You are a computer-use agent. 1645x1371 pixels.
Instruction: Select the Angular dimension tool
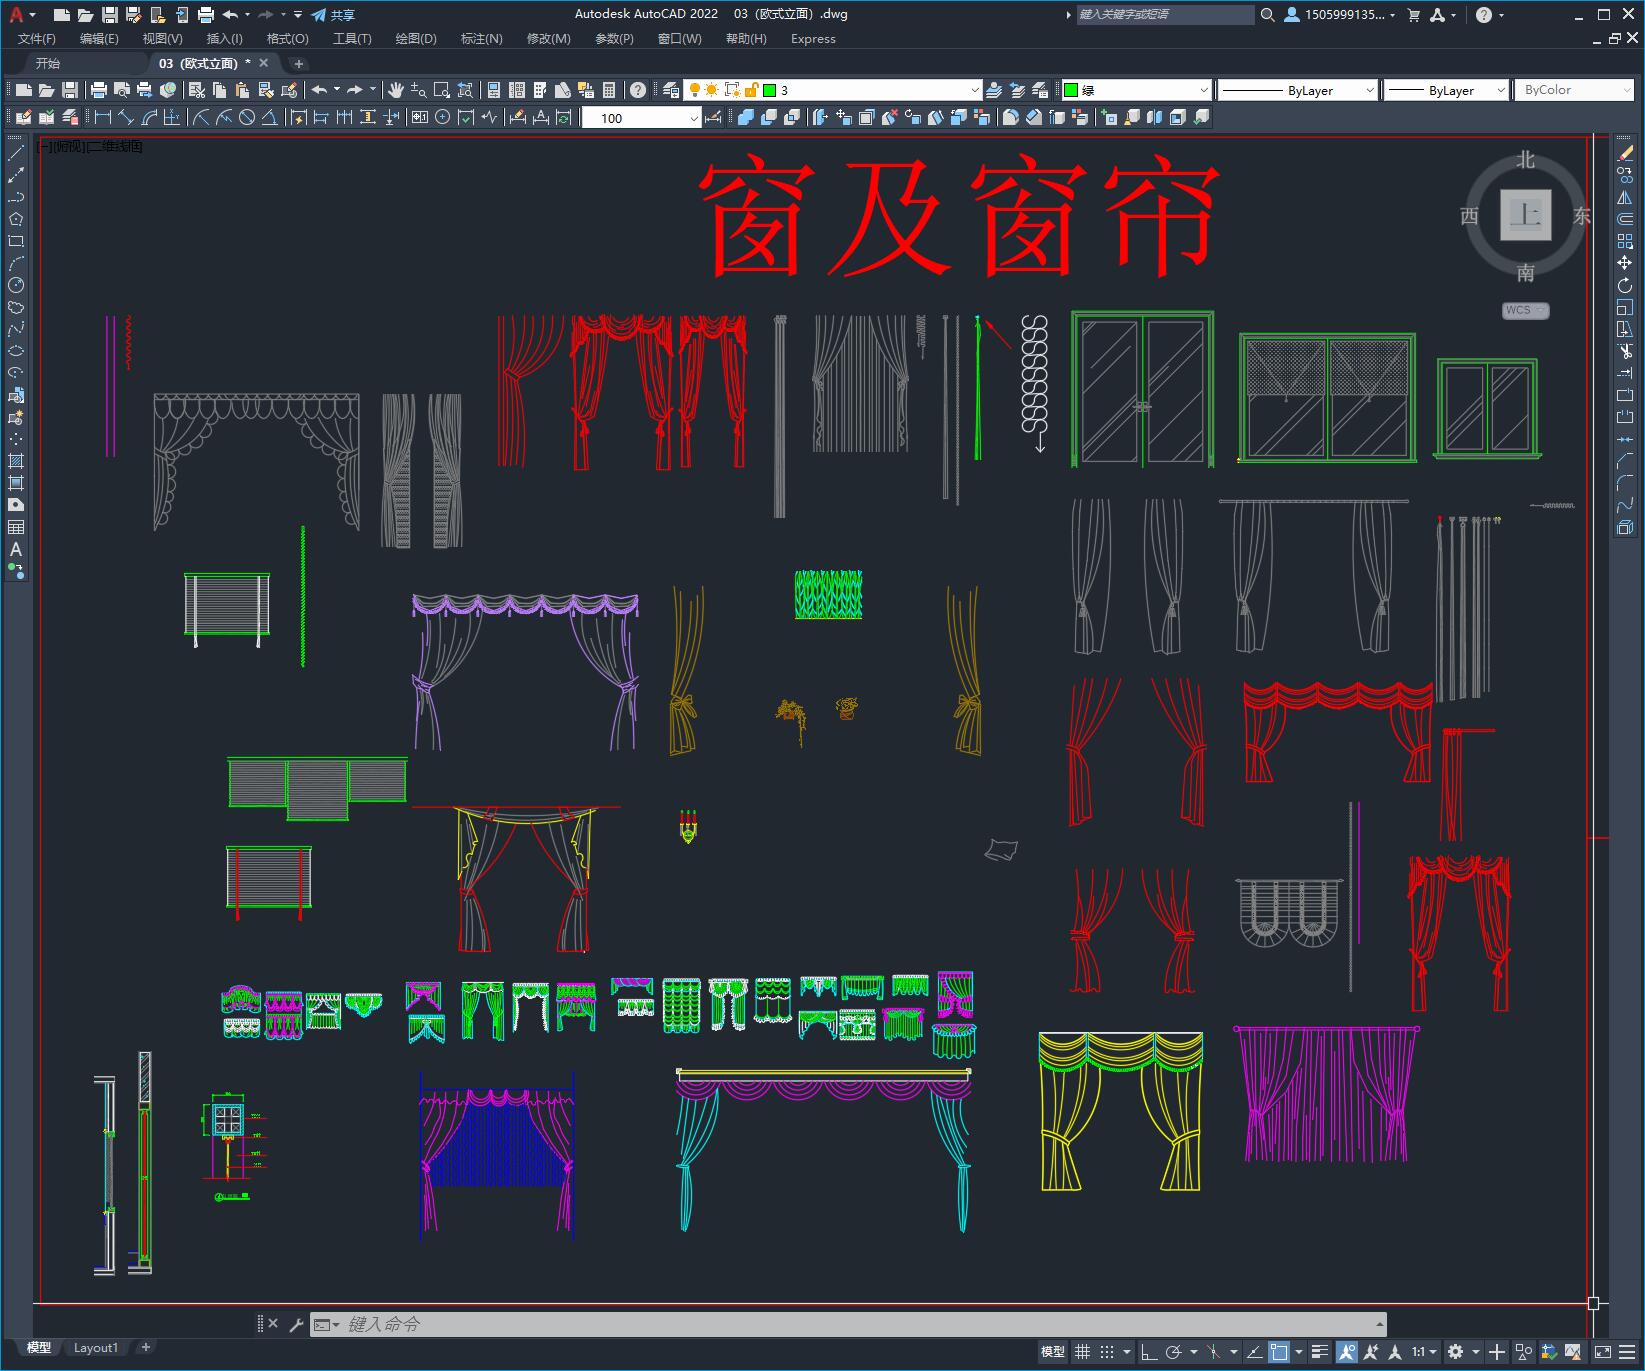(x=269, y=118)
